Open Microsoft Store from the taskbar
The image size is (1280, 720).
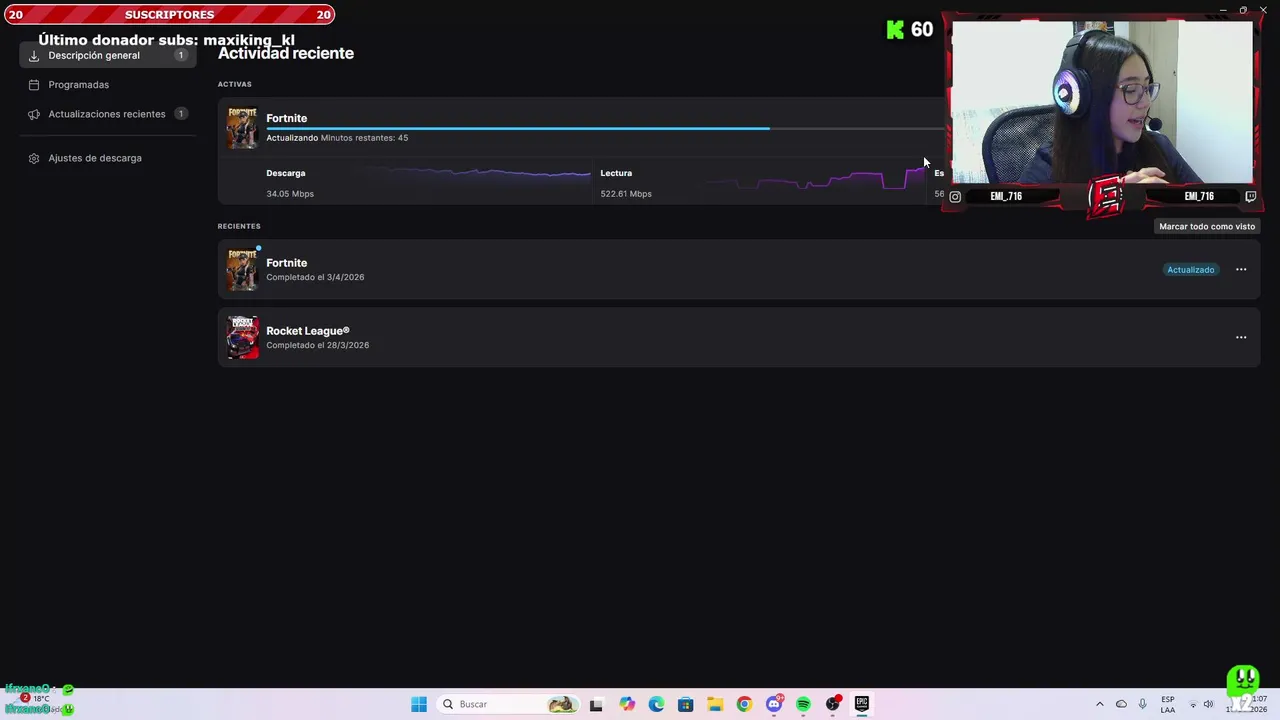click(685, 704)
